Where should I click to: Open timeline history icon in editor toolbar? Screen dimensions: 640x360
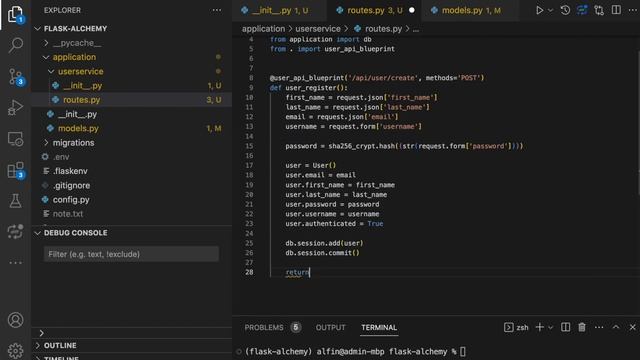pyautogui.click(x=565, y=10)
